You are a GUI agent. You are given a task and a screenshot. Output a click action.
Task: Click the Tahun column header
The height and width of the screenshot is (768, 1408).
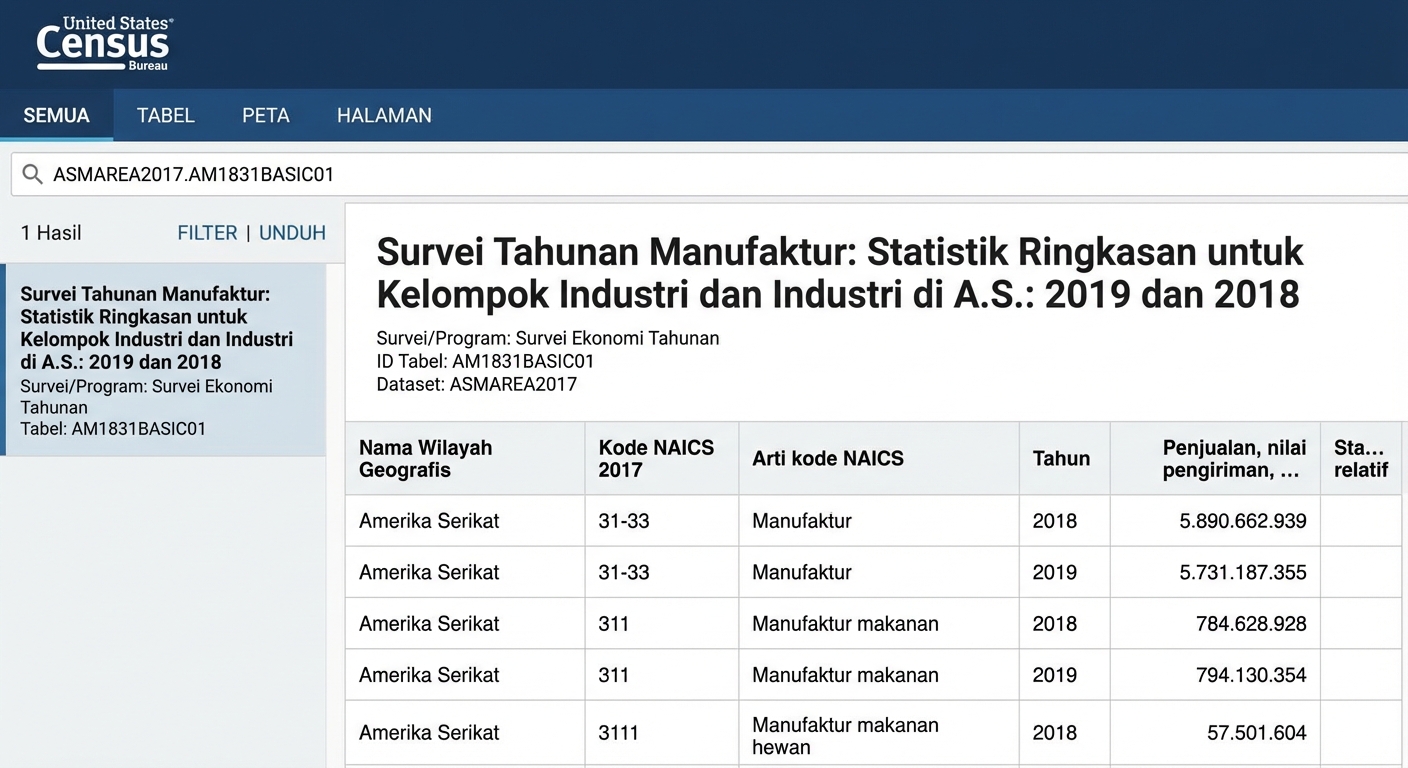(x=1063, y=459)
